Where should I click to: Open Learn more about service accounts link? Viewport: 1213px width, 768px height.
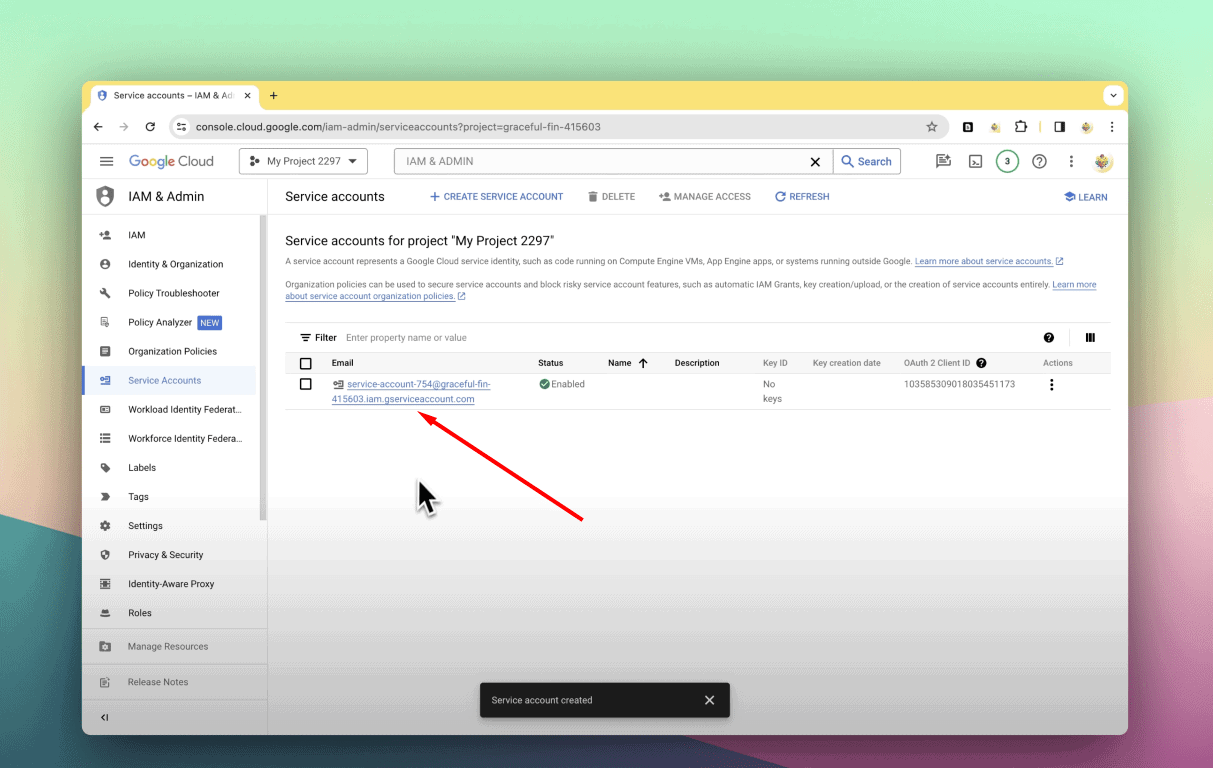984,261
